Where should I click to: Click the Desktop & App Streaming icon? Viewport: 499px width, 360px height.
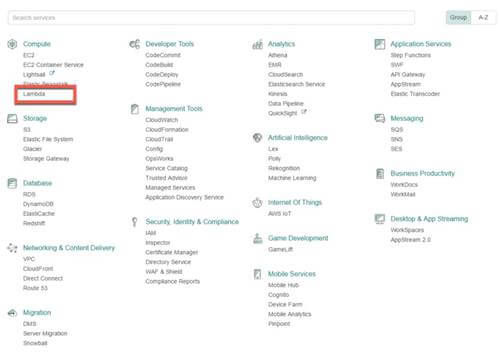coord(380,219)
